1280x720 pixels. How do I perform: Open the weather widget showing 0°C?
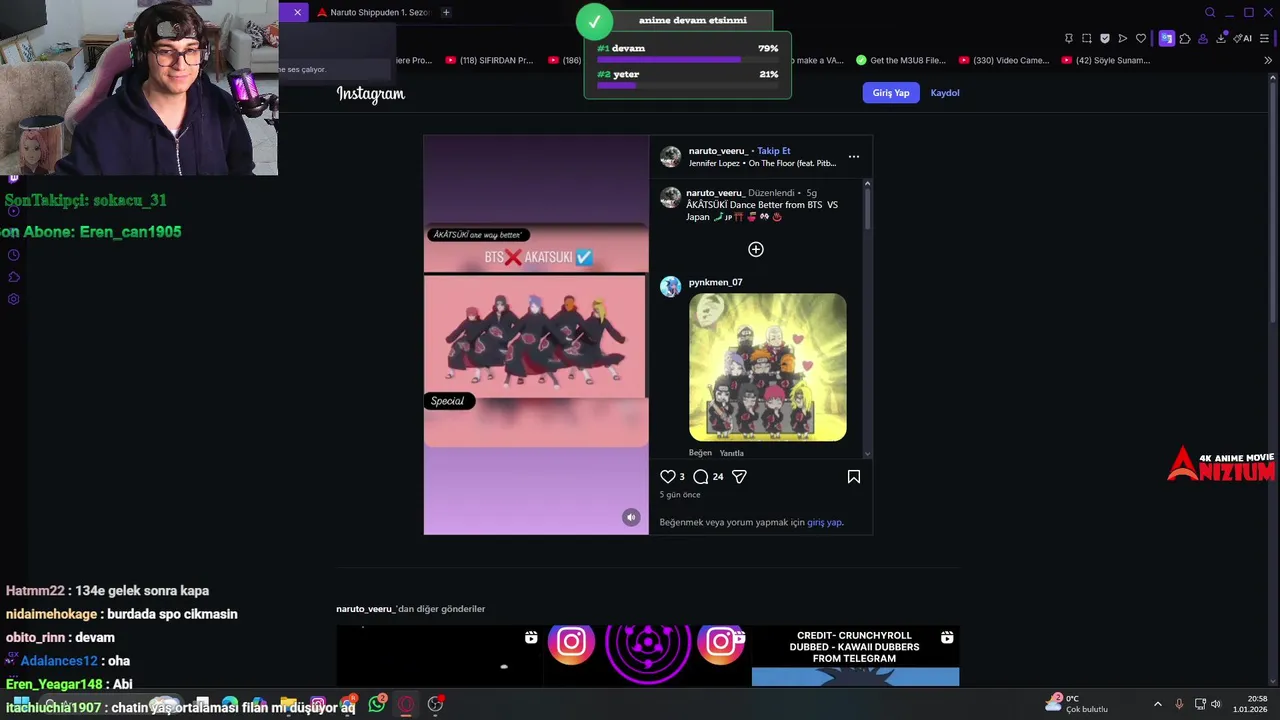[x=1076, y=704]
